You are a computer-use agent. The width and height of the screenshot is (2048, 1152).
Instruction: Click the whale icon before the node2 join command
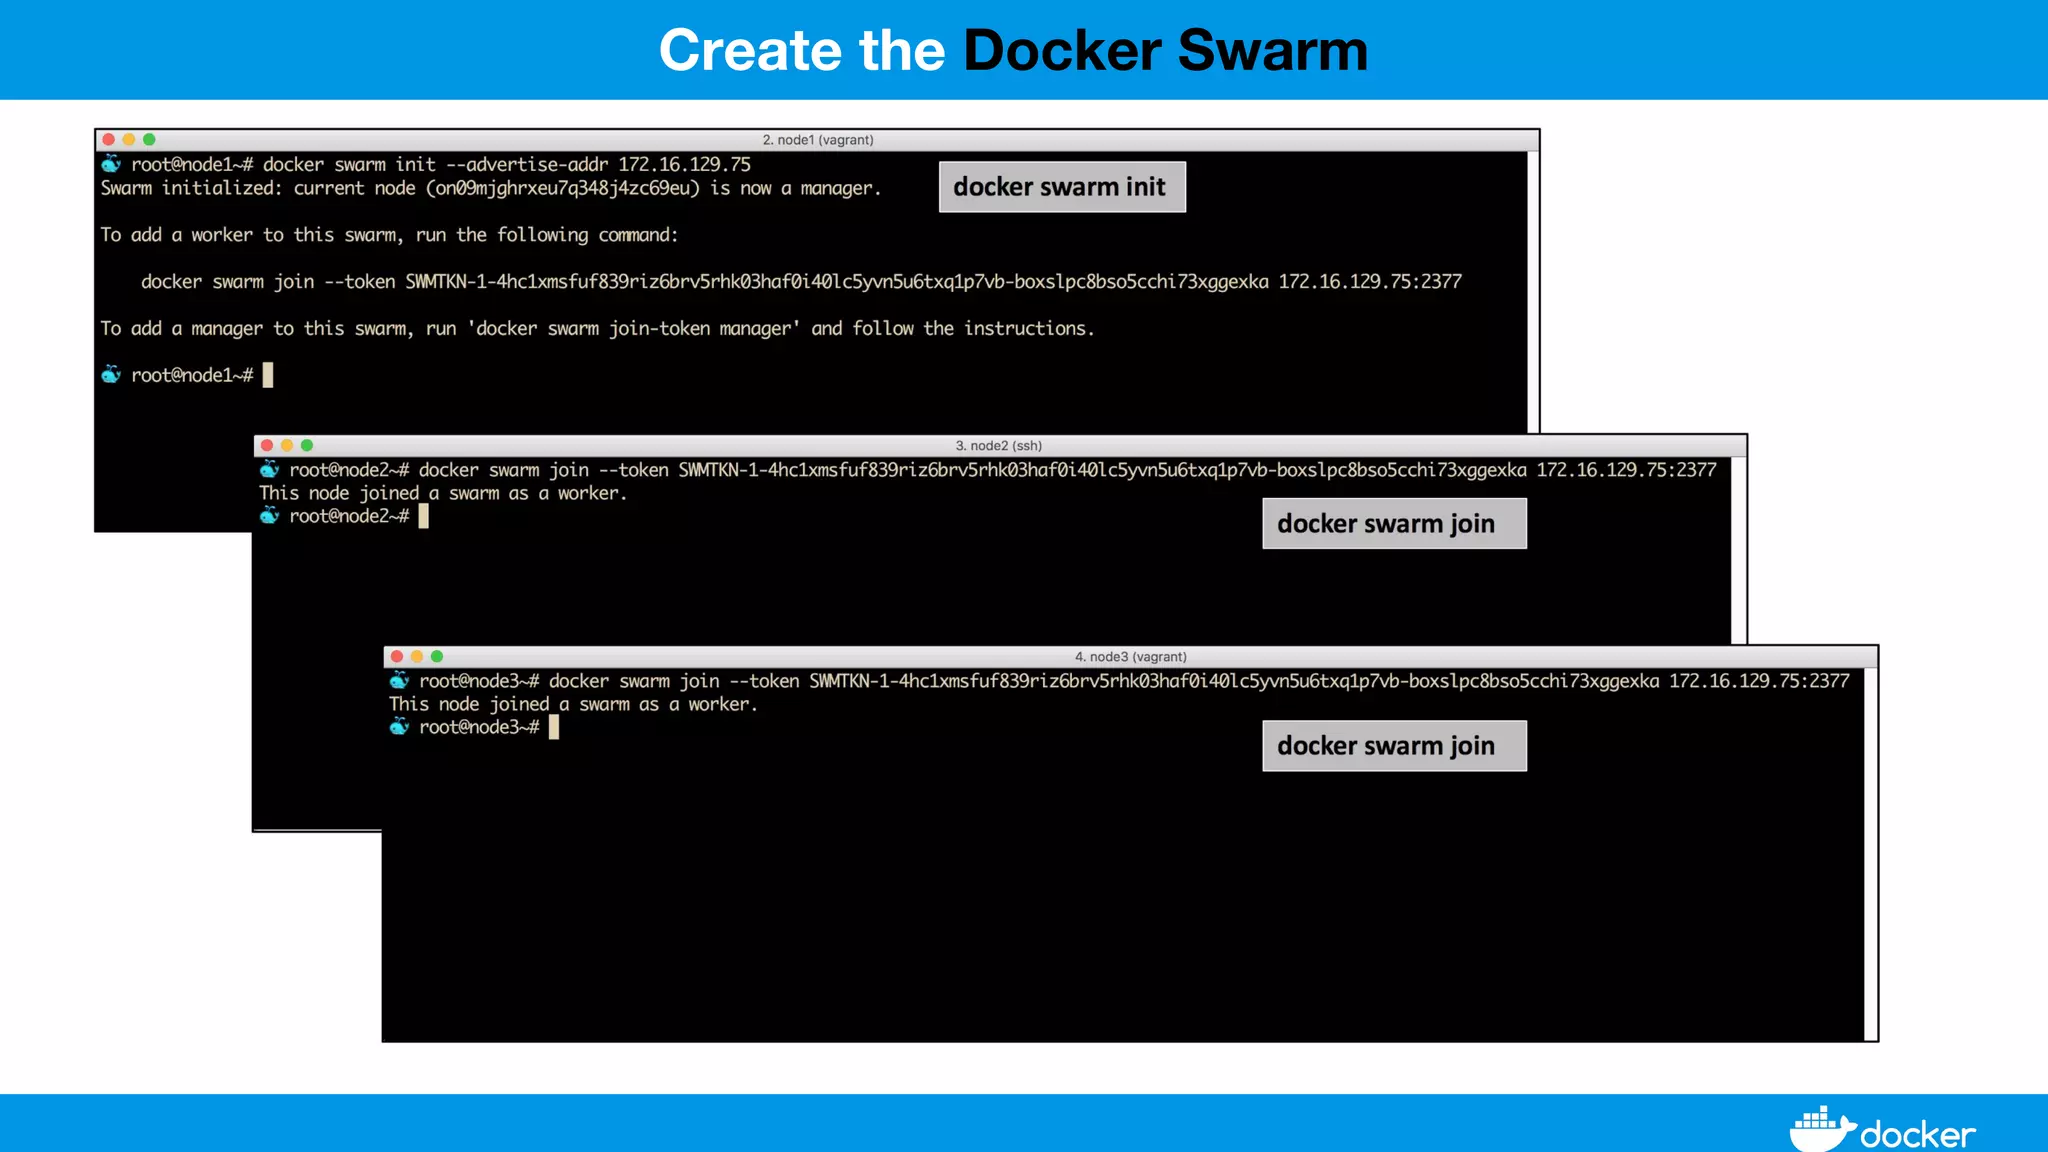[269, 470]
